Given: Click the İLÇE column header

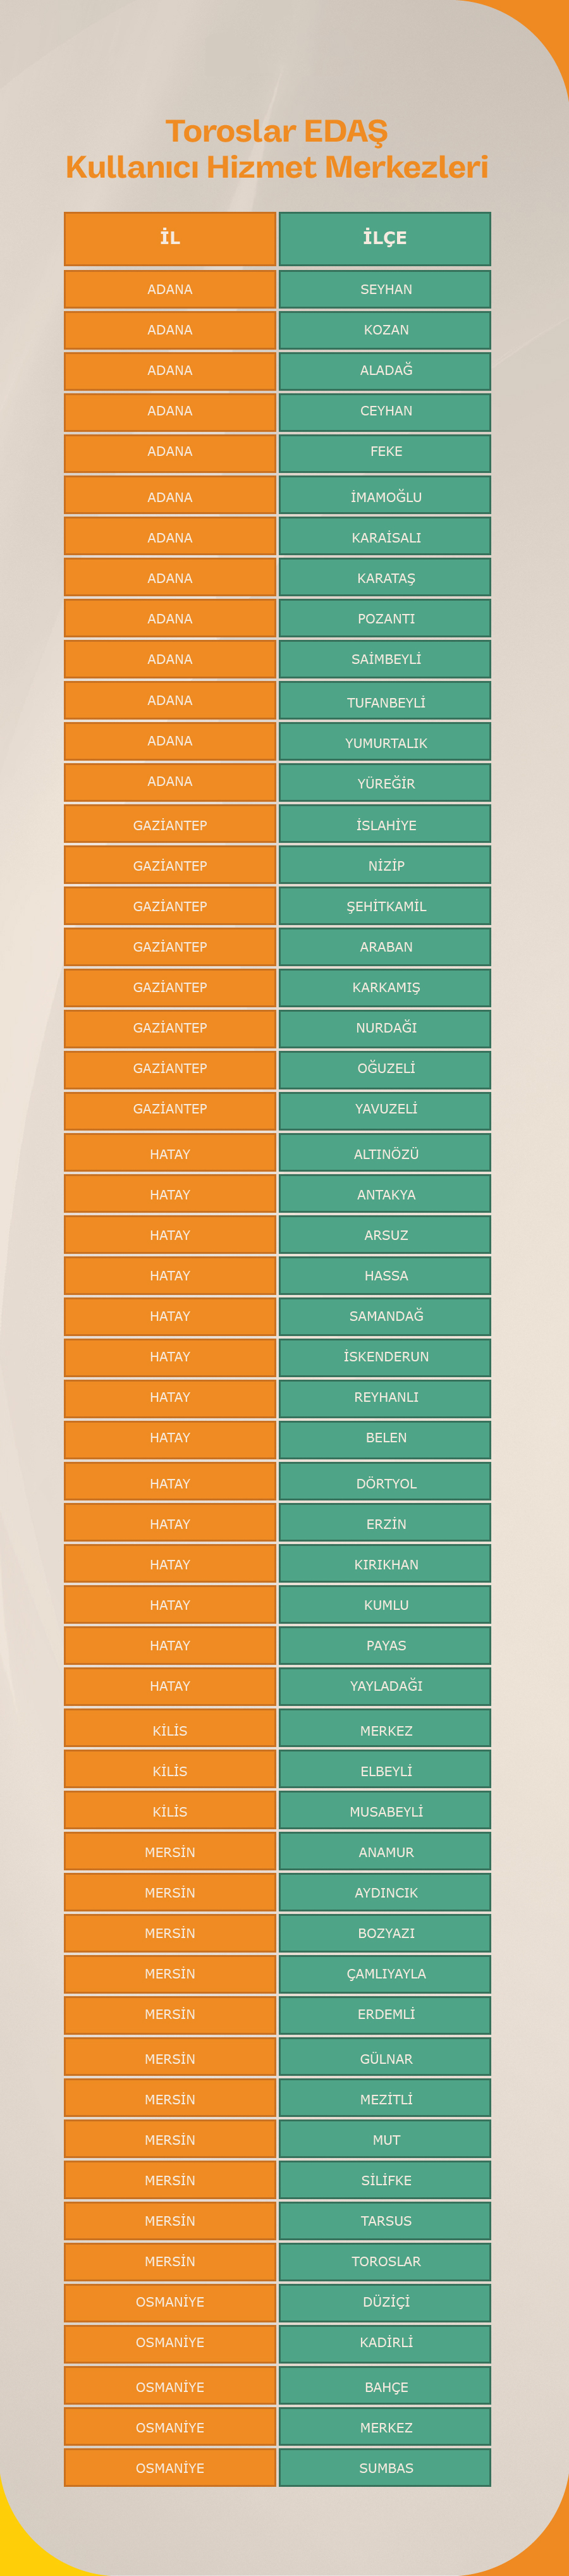Looking at the screenshot, I should click(385, 238).
